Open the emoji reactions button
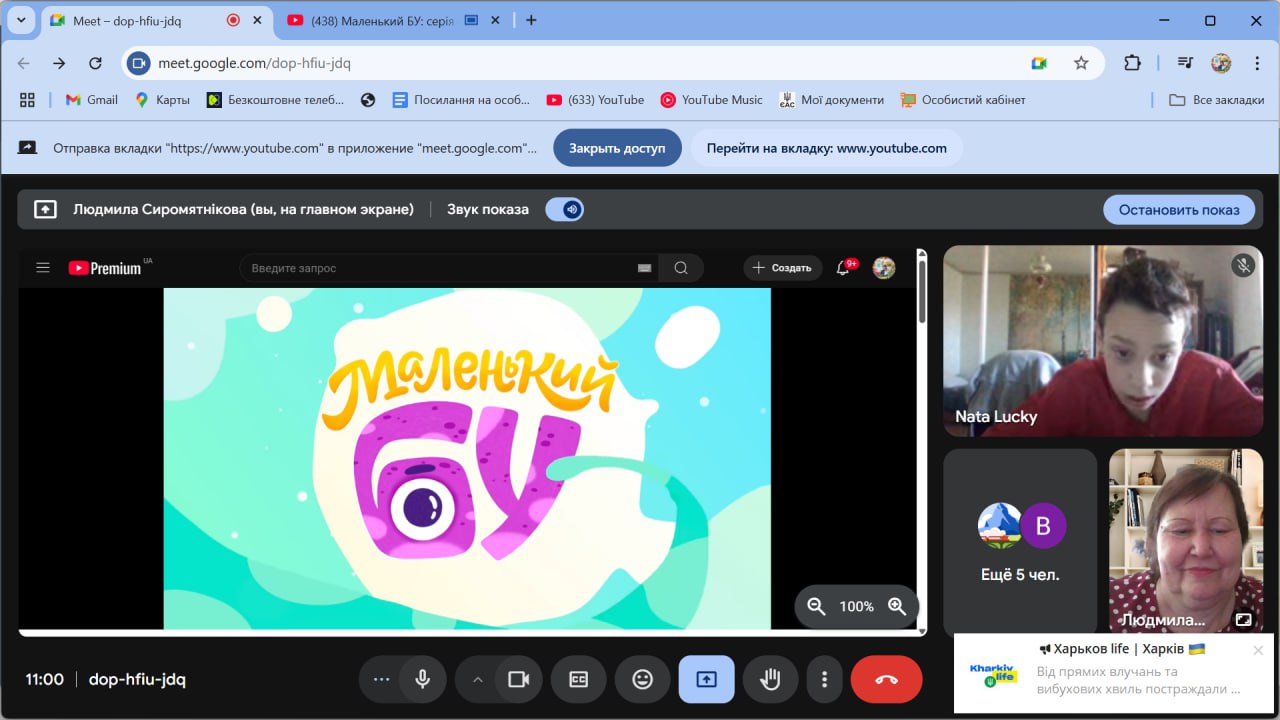 (642, 680)
